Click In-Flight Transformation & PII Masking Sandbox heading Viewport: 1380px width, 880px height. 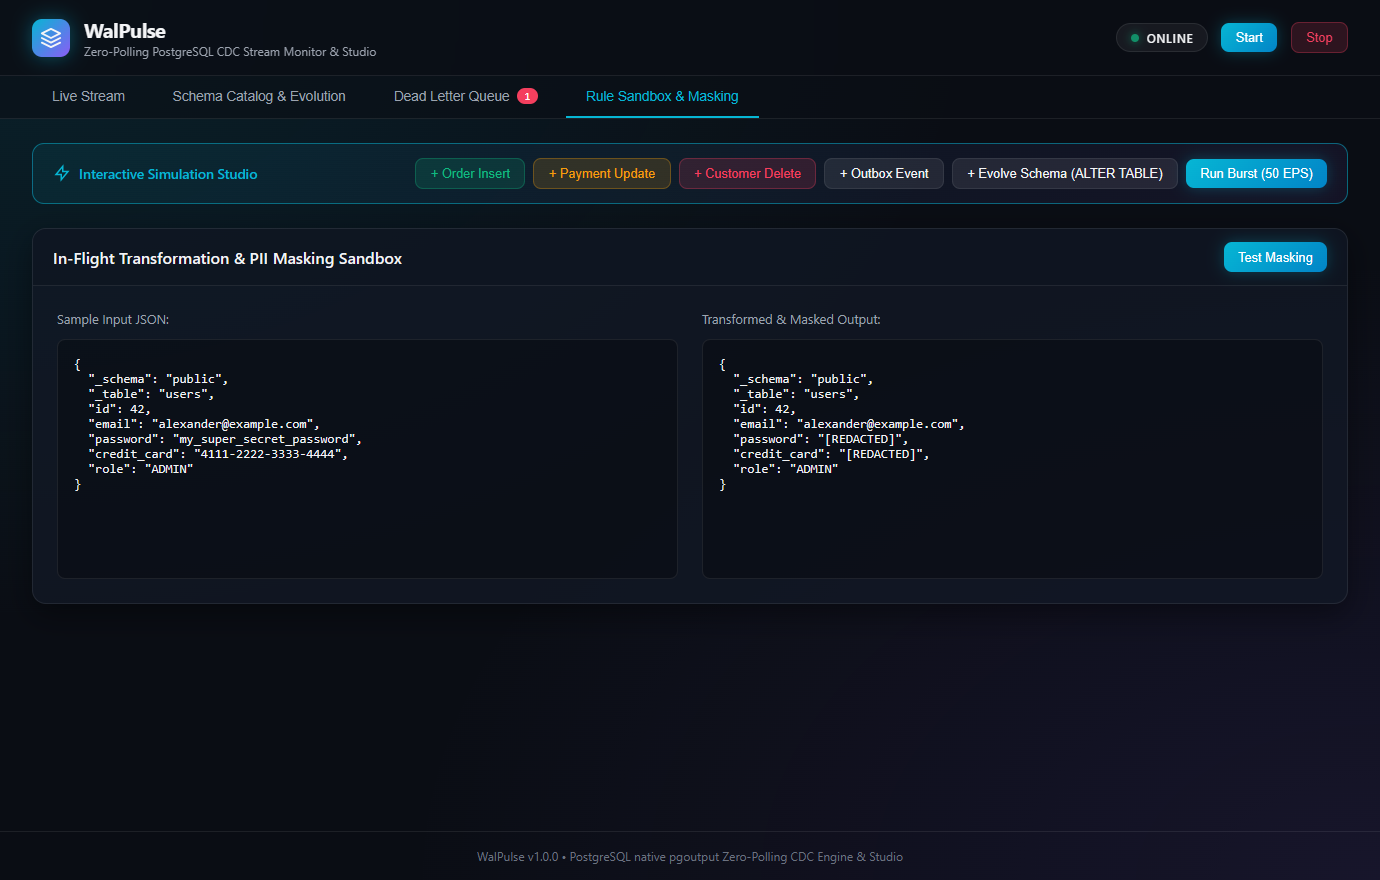tap(228, 258)
